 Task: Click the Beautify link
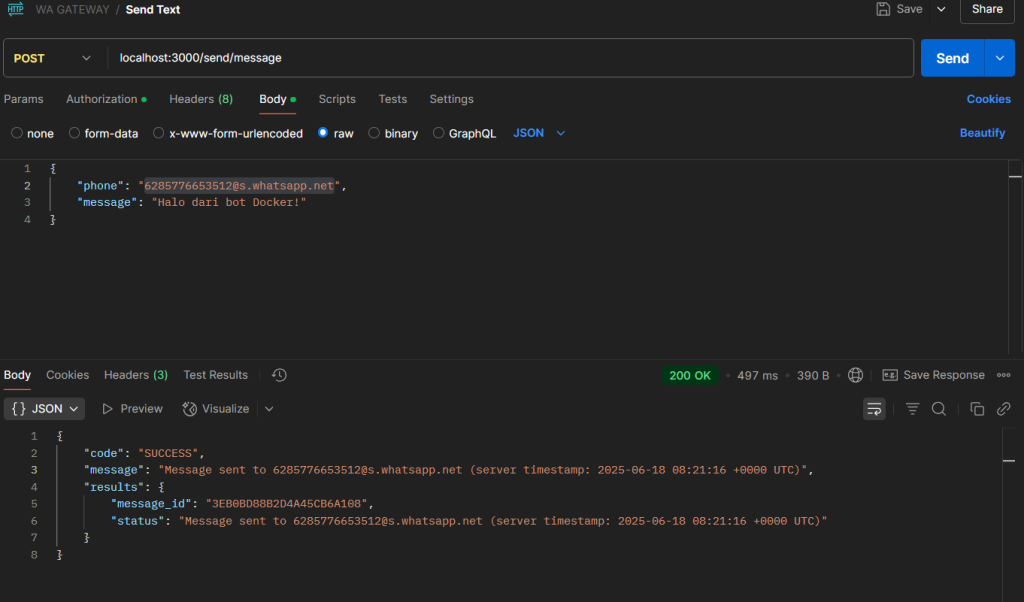(x=982, y=133)
